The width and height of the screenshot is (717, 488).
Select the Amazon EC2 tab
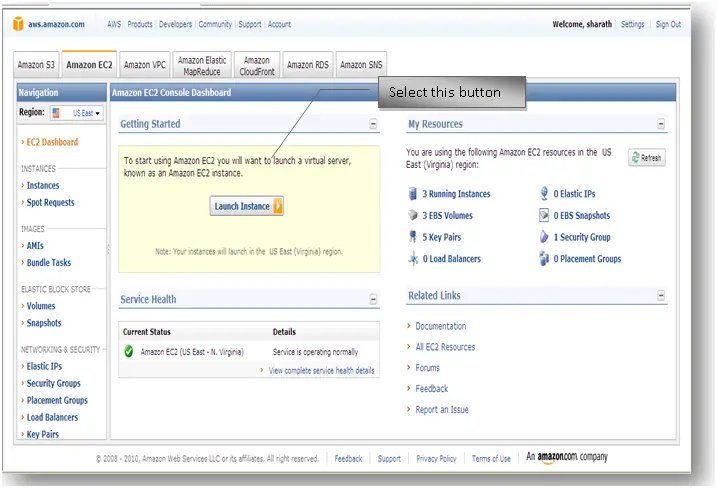(89, 64)
